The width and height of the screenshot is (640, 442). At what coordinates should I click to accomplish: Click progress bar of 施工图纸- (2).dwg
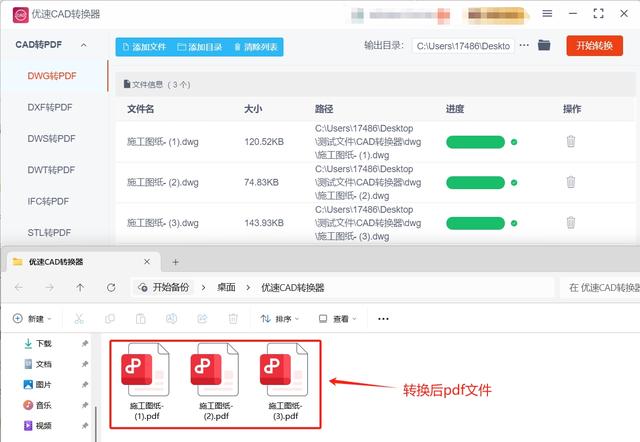pyautogui.click(x=476, y=182)
